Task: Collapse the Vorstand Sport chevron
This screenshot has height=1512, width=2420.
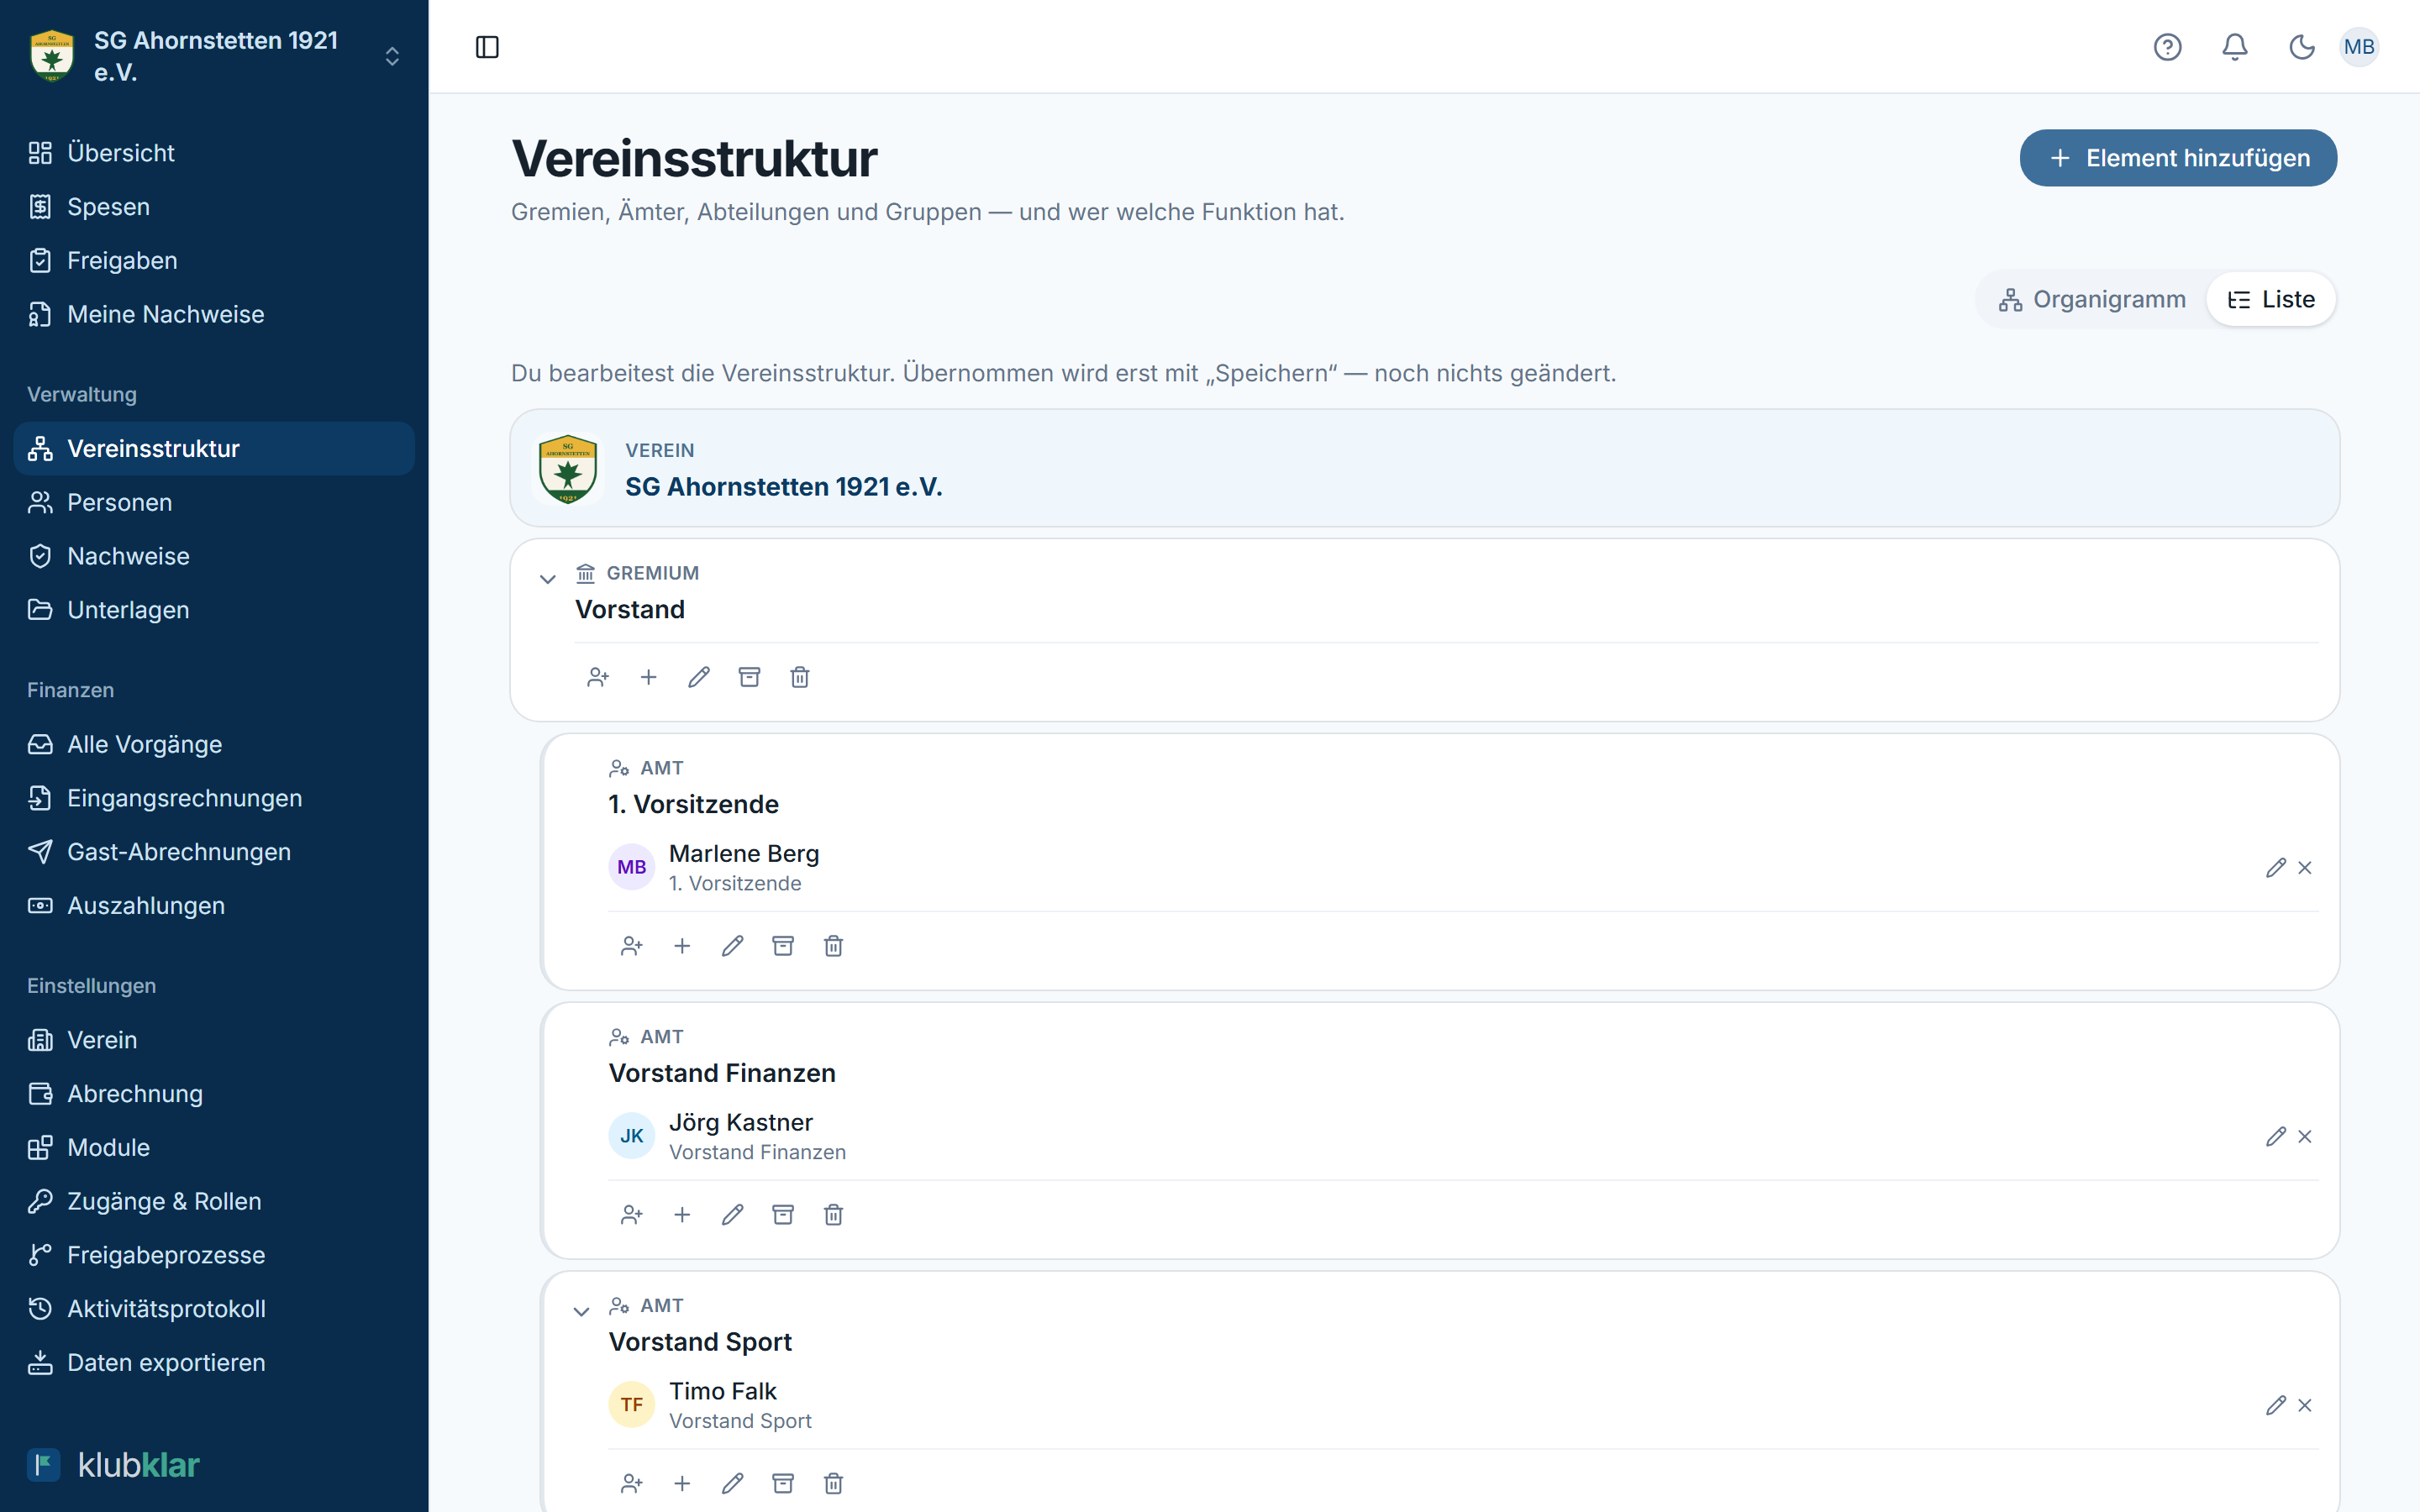Action: [581, 1311]
